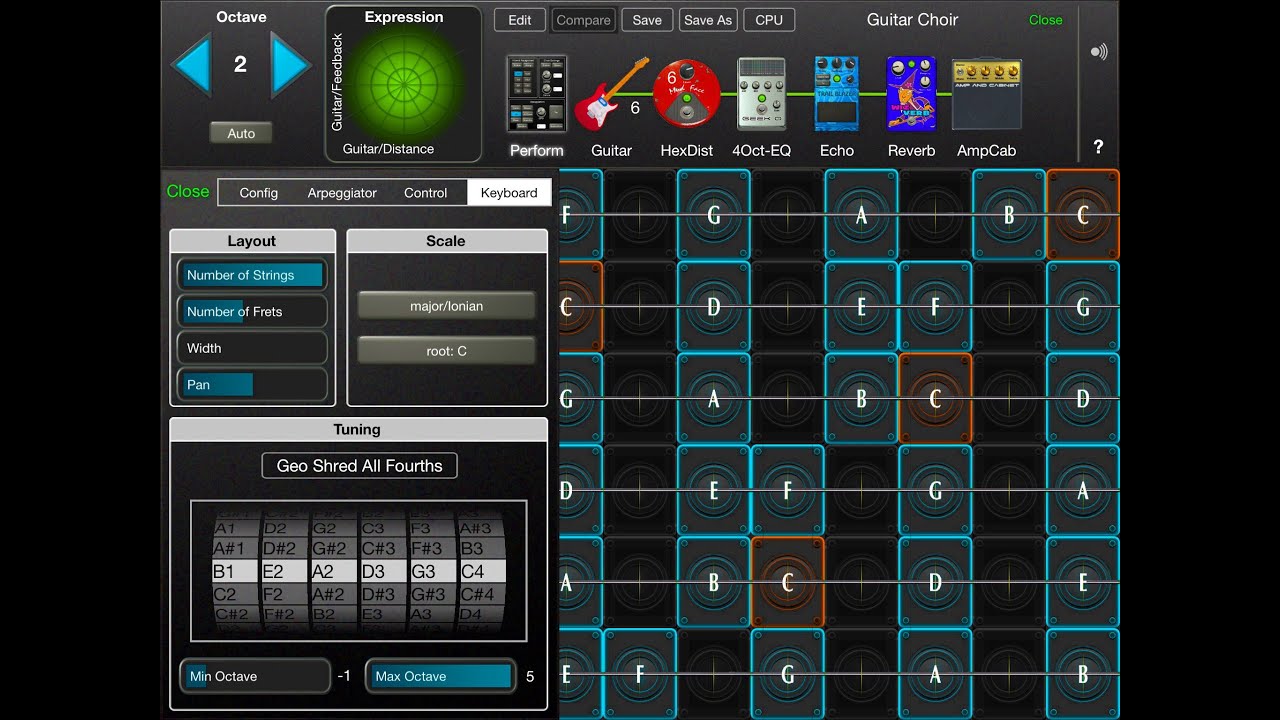Click the Edit button
Image resolution: width=1280 pixels, height=720 pixels.
click(520, 20)
